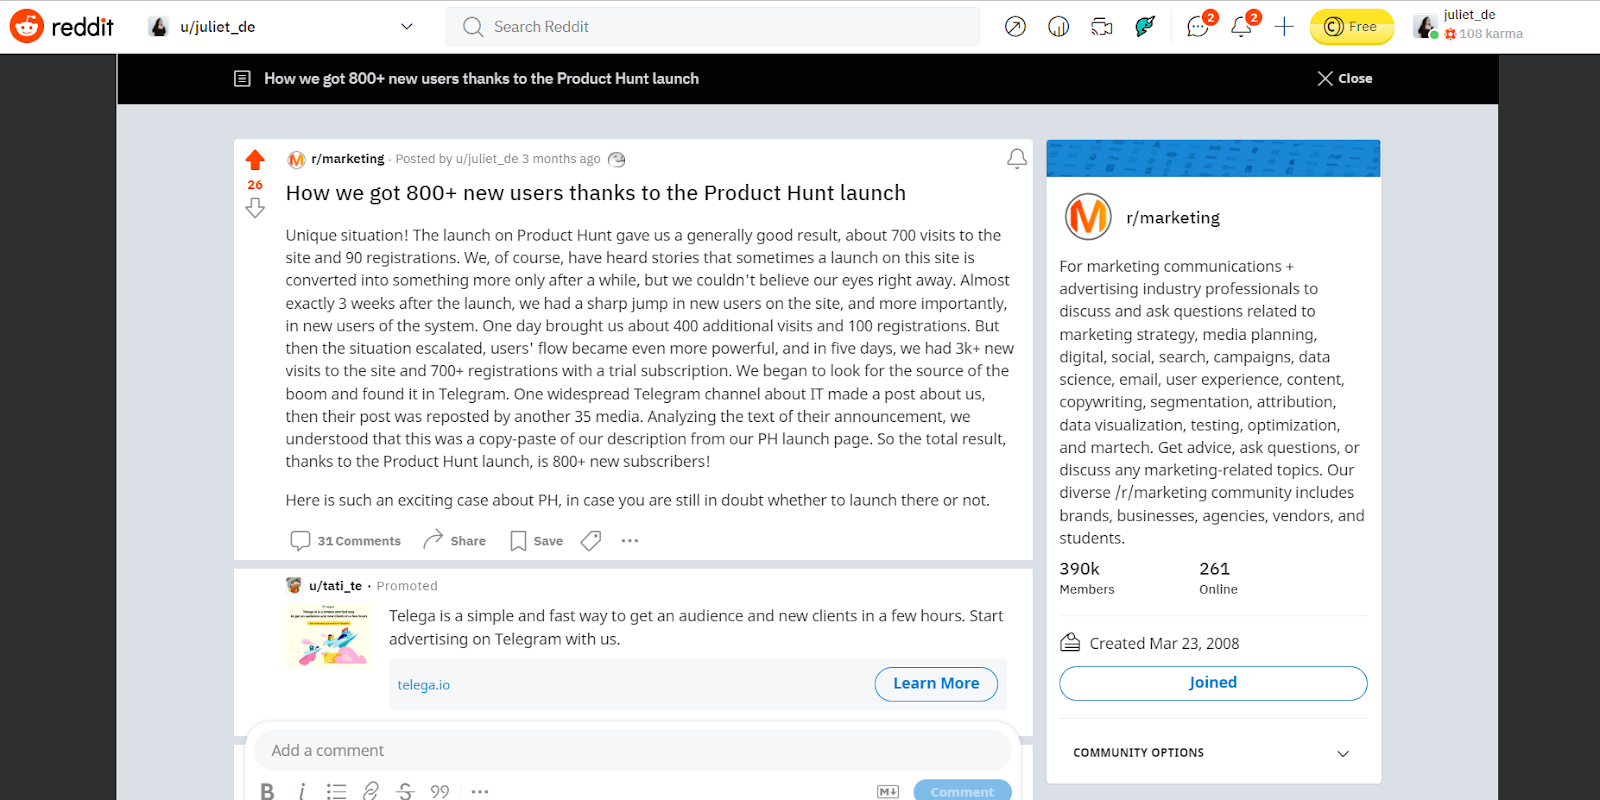Visit the telega.io link
1600x800 pixels.
click(x=424, y=685)
